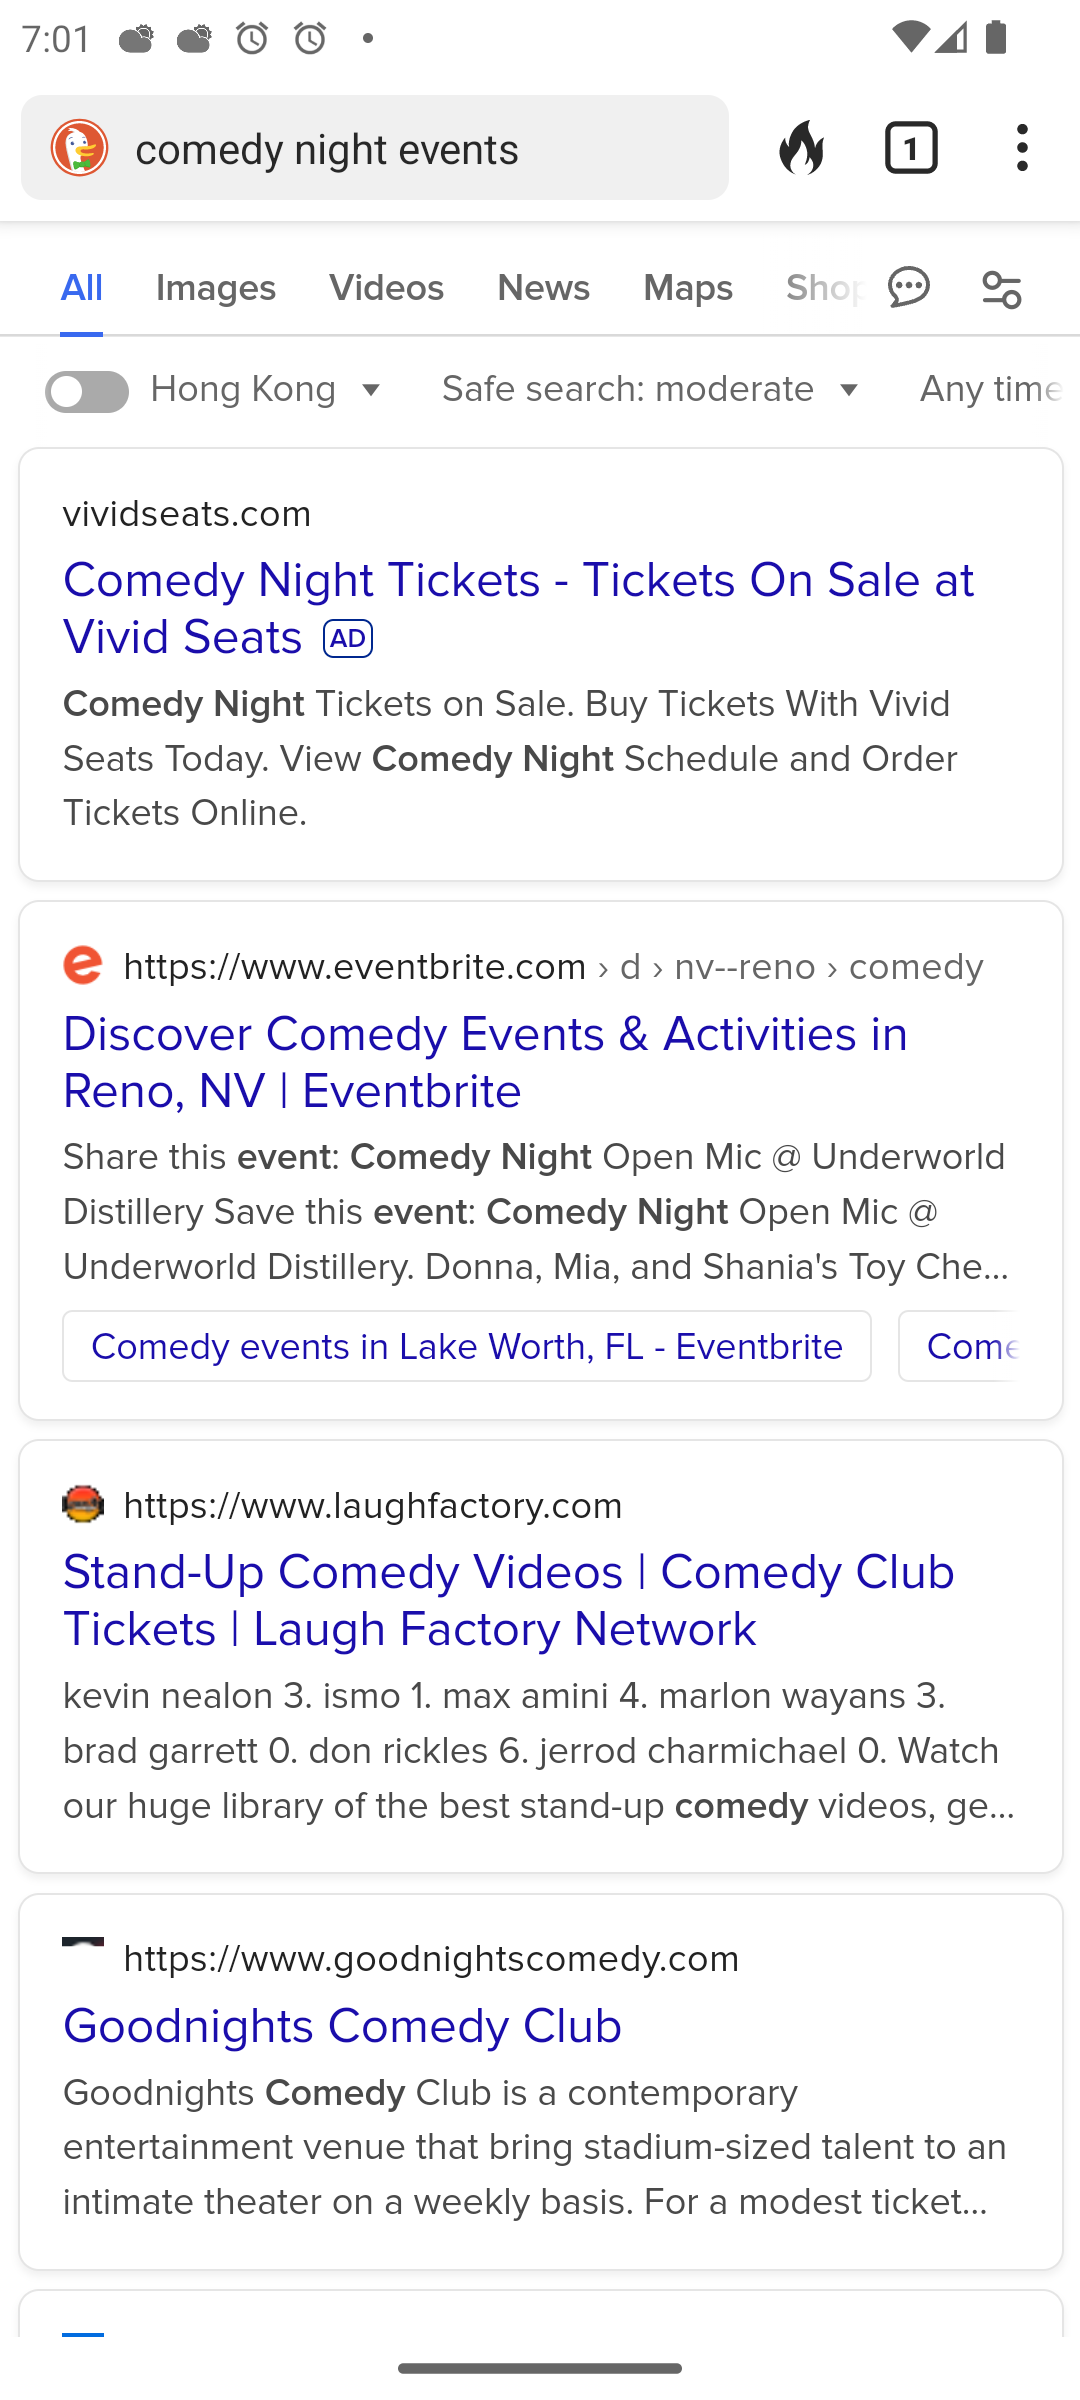Switch to the Images tab
1080x2400 pixels.
click(x=216, y=289)
